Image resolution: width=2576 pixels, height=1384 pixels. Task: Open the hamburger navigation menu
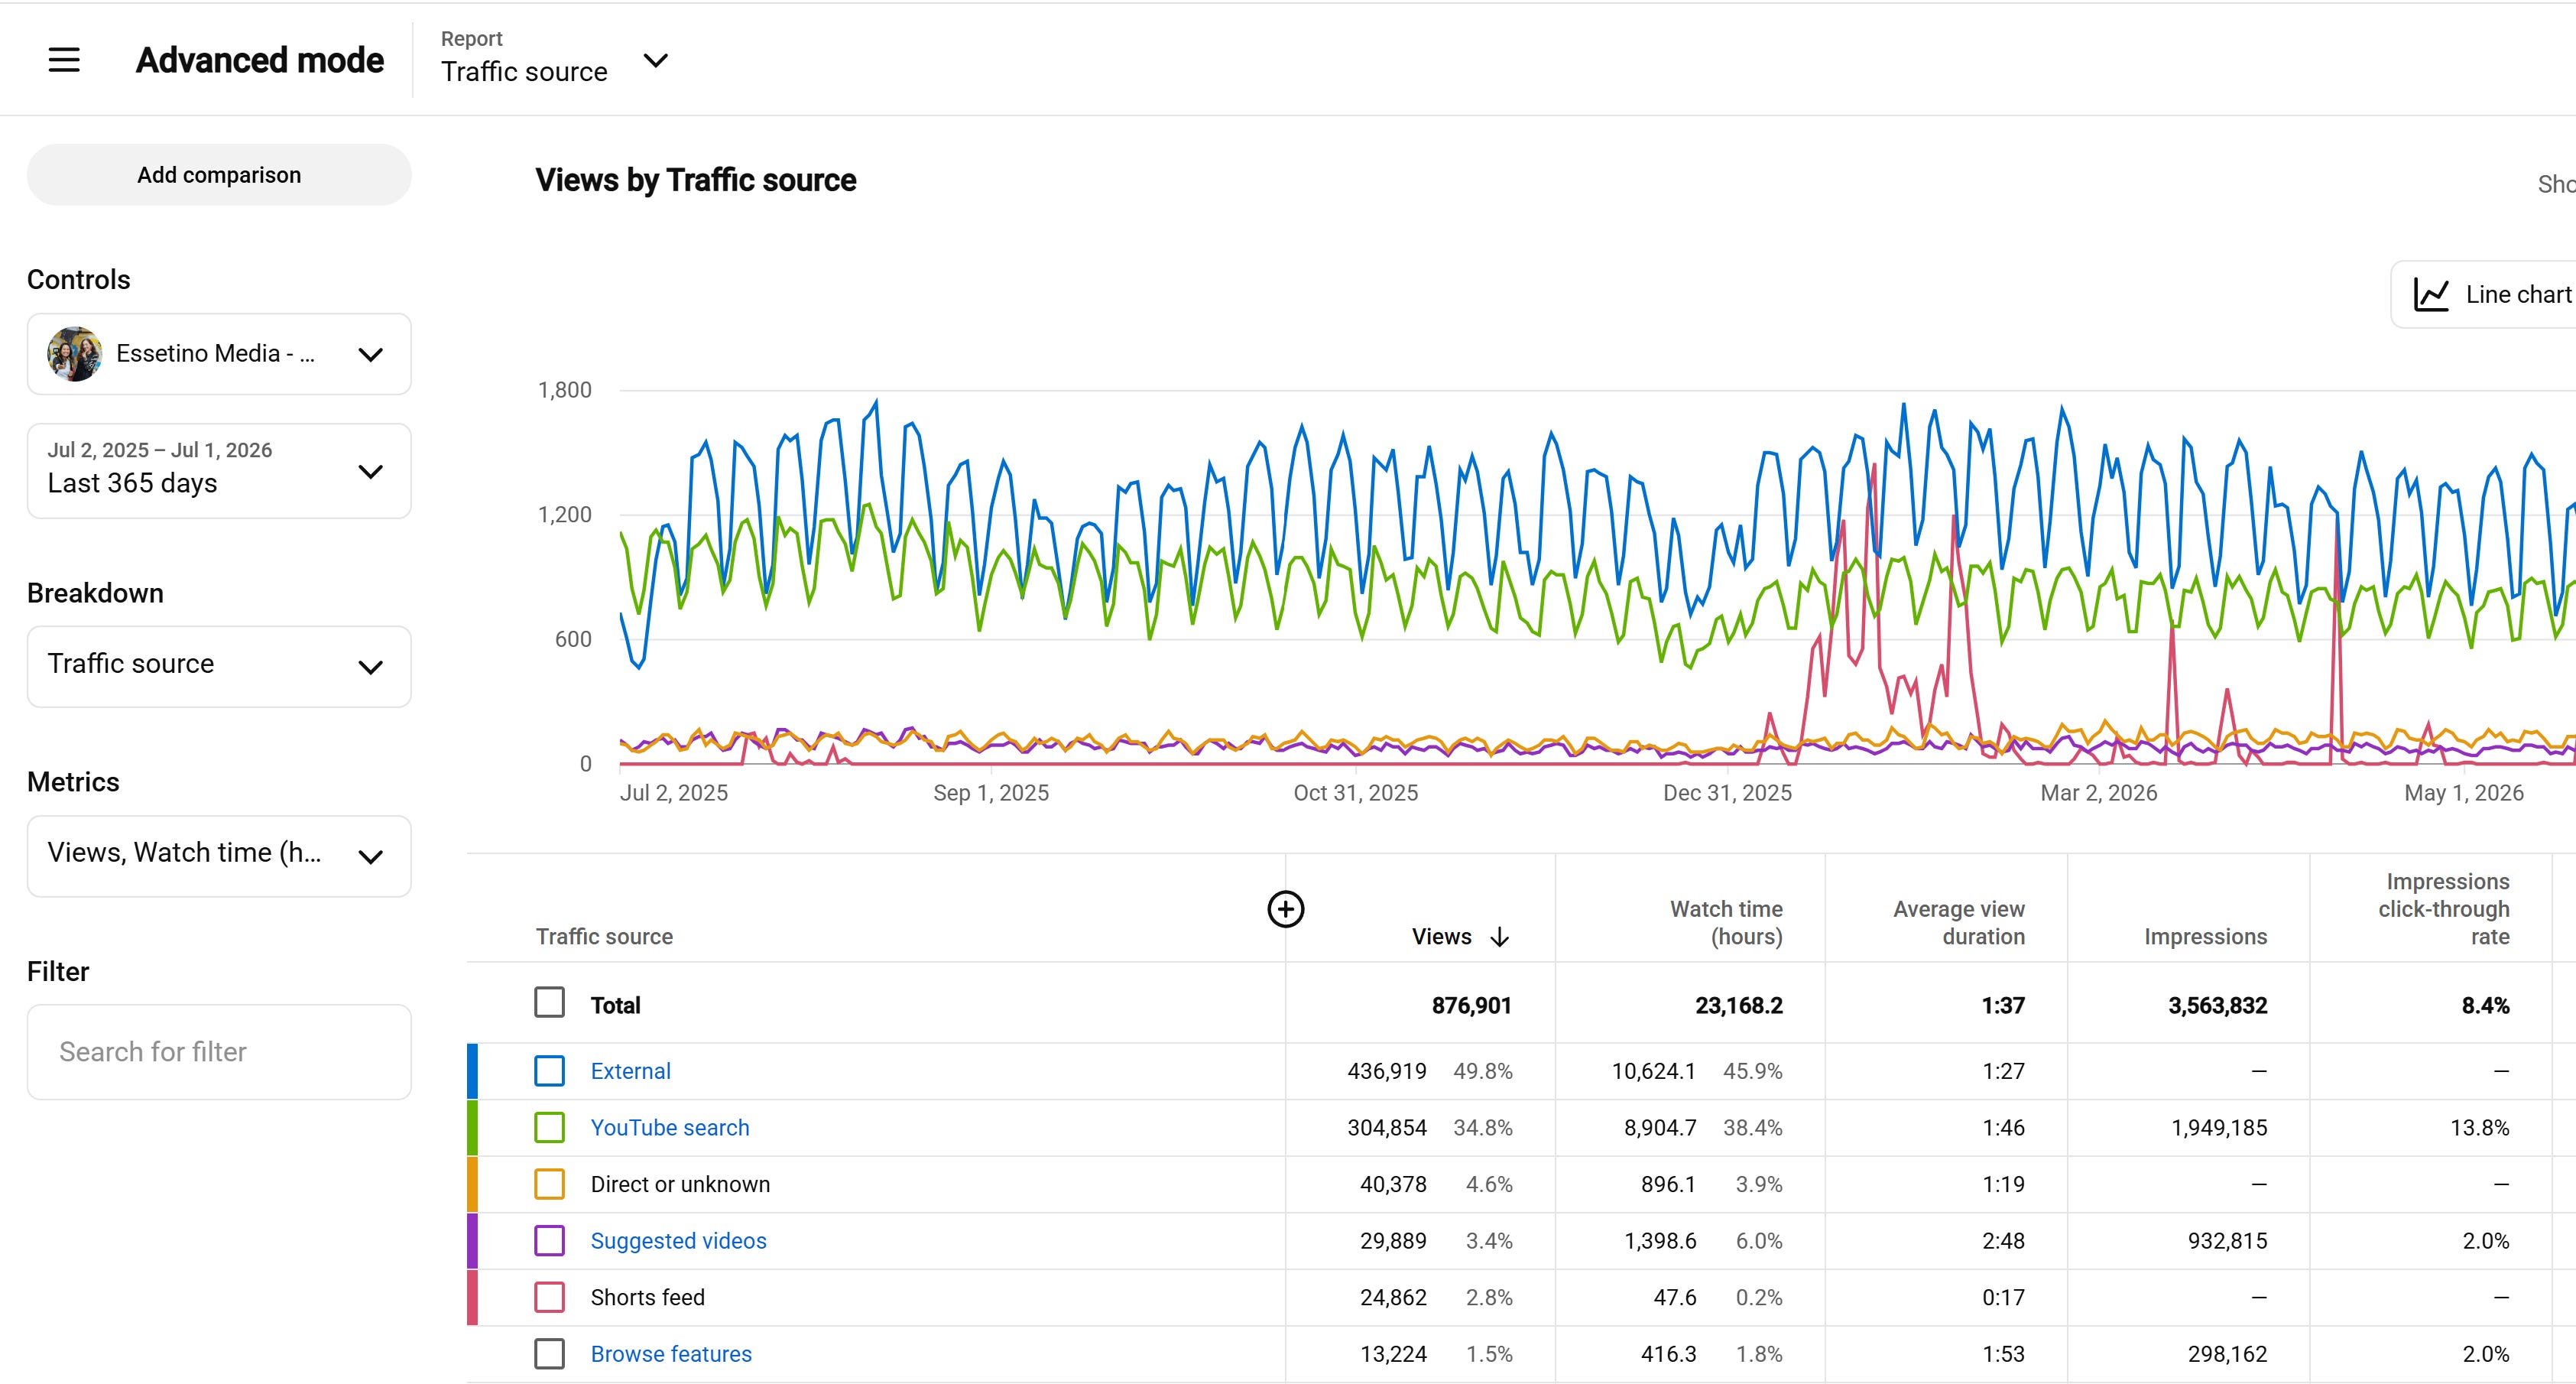coord(64,60)
